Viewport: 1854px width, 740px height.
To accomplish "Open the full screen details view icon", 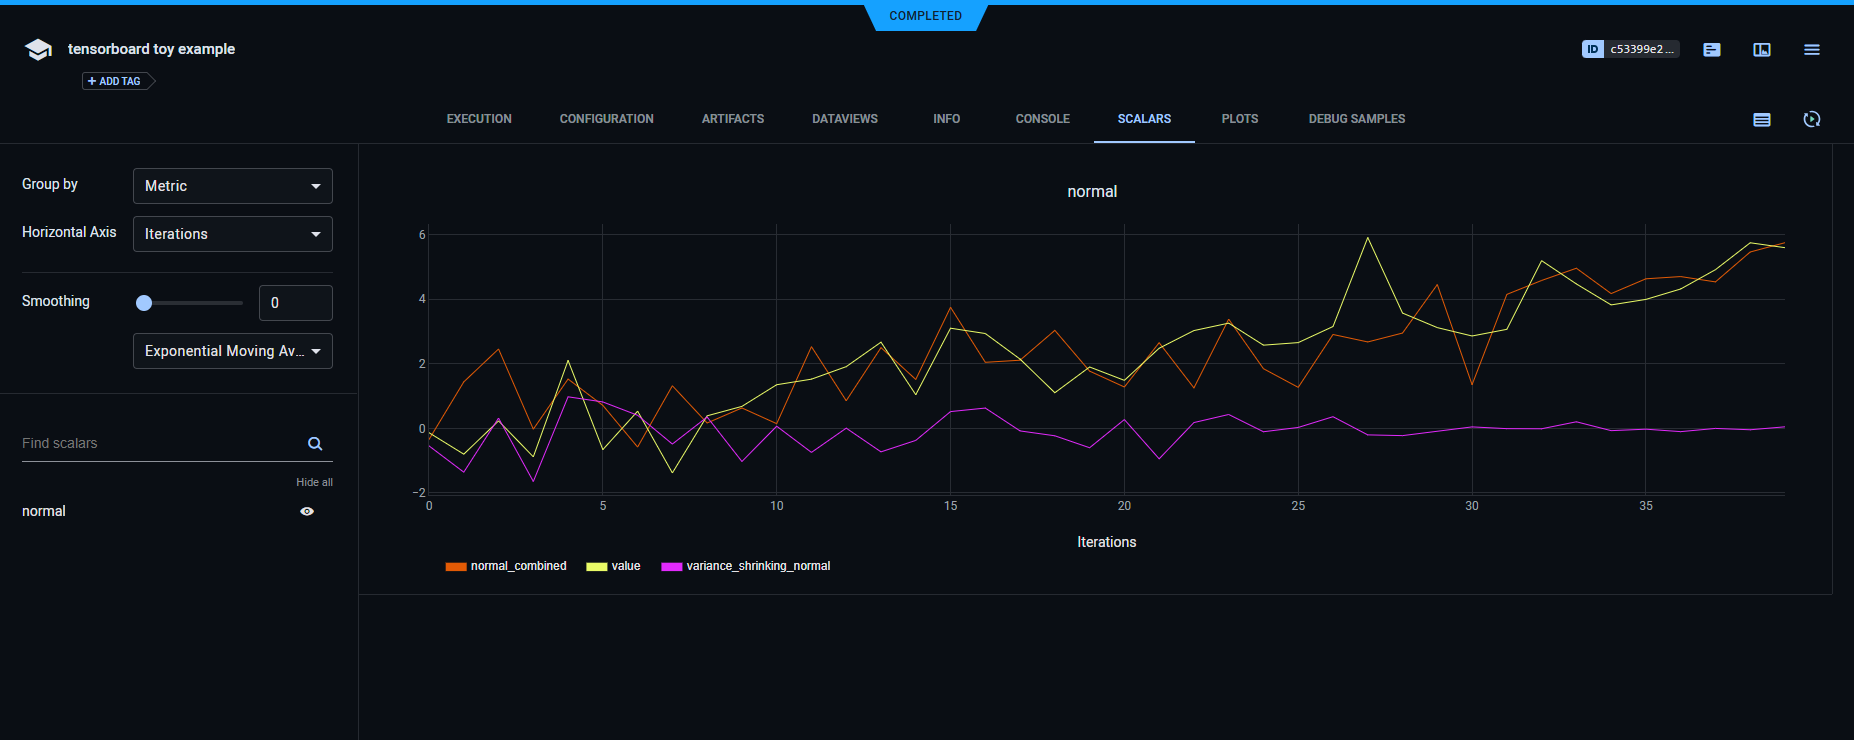I will (x=1761, y=50).
